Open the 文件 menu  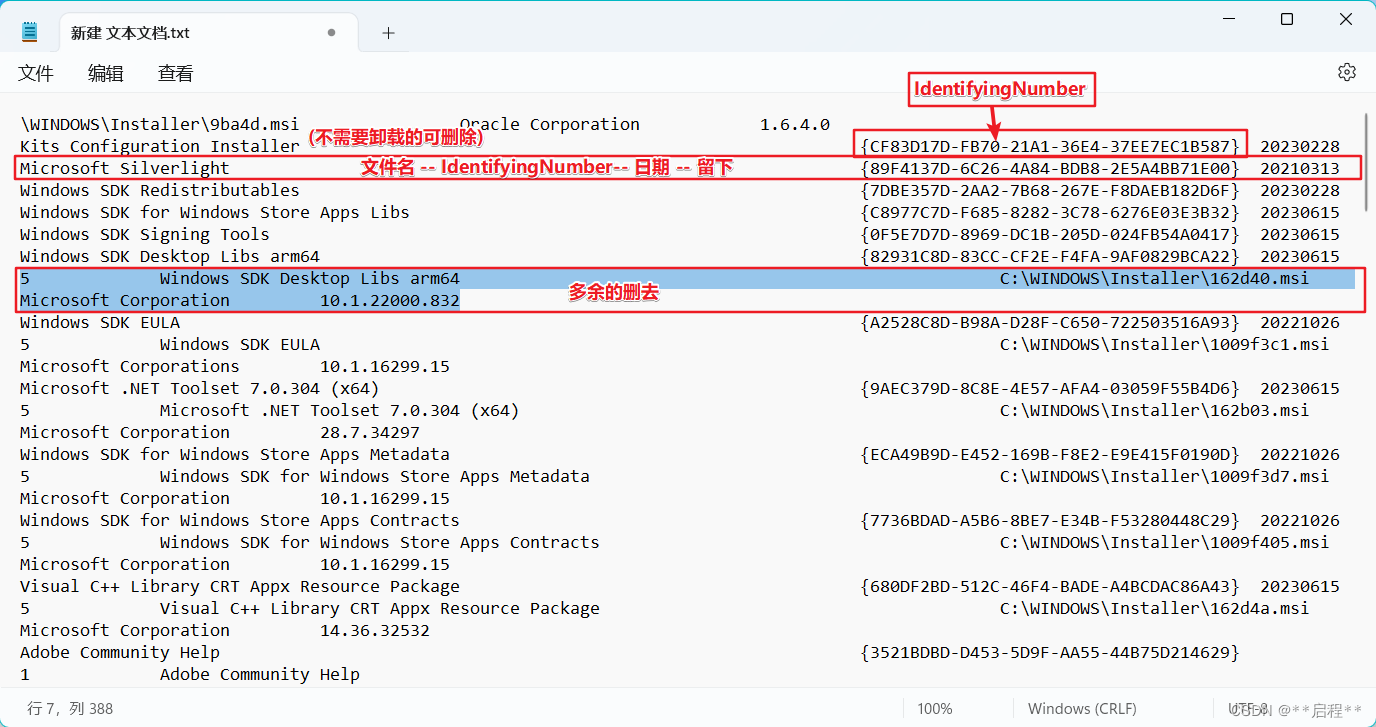coord(36,73)
